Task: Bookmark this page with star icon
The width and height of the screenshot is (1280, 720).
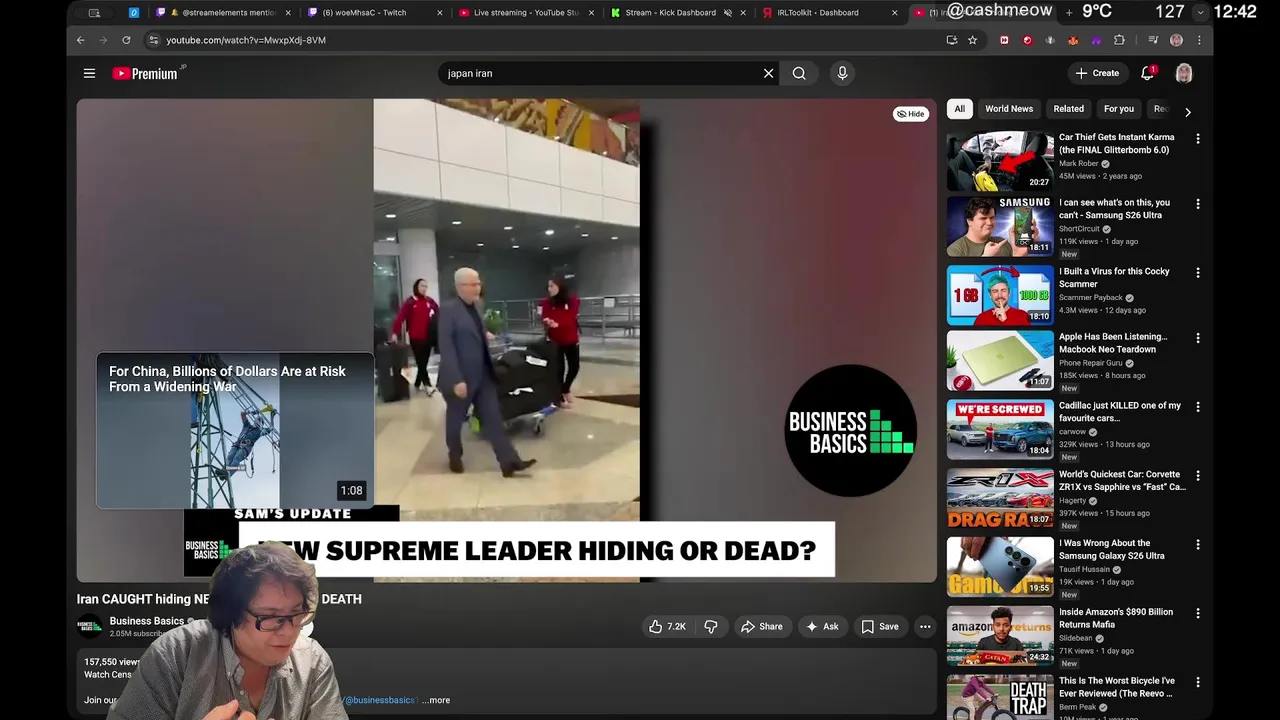Action: [x=972, y=40]
